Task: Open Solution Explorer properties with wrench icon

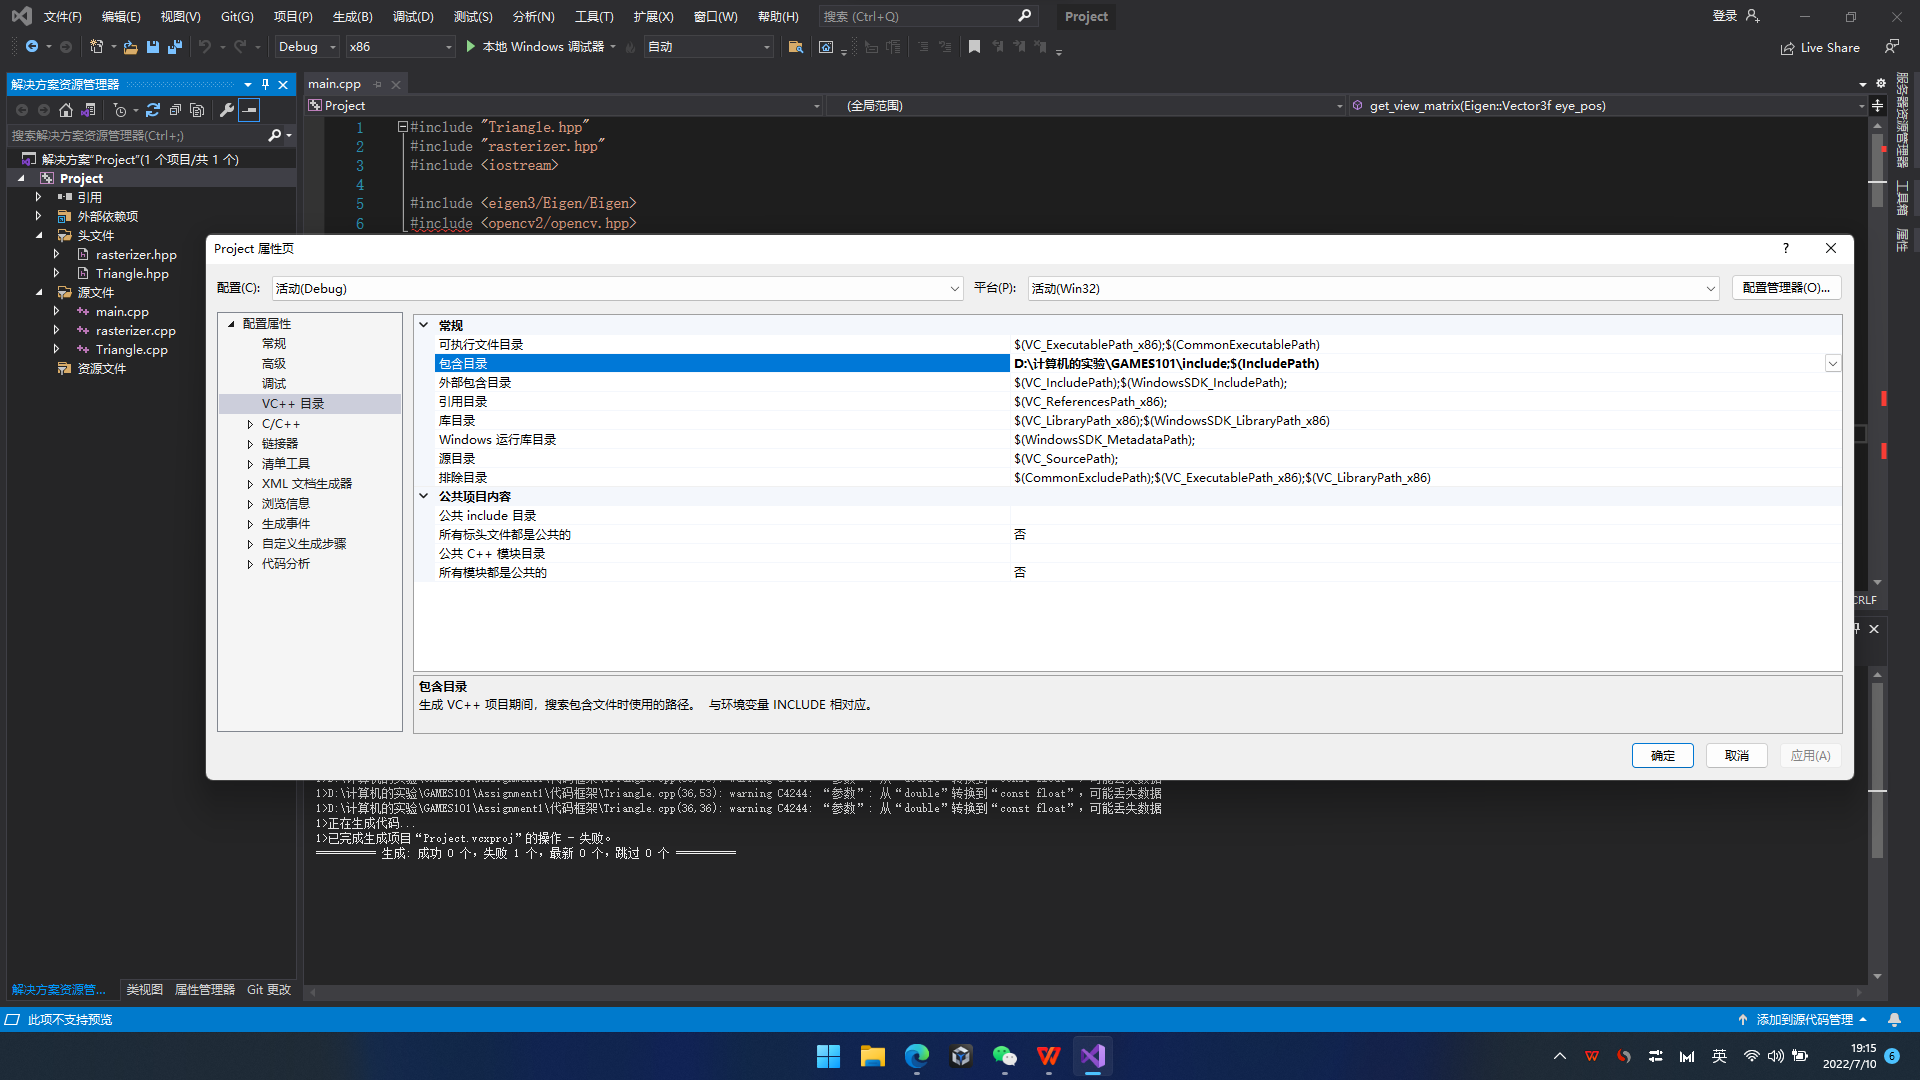Action: tap(227, 110)
